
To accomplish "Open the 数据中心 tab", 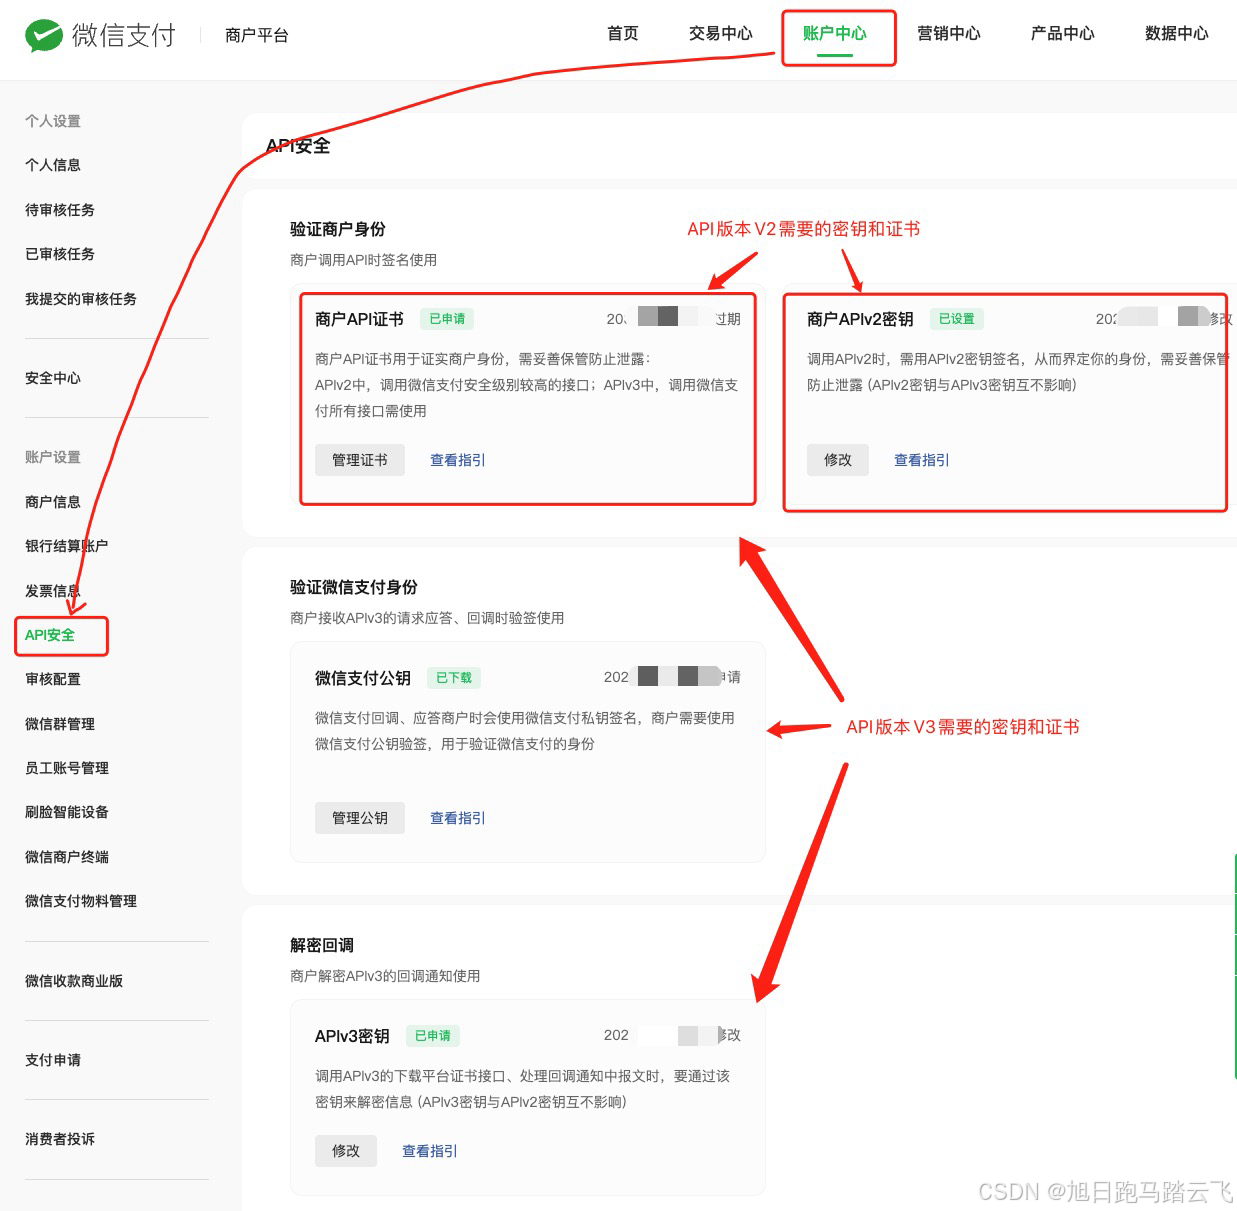I will (1177, 34).
